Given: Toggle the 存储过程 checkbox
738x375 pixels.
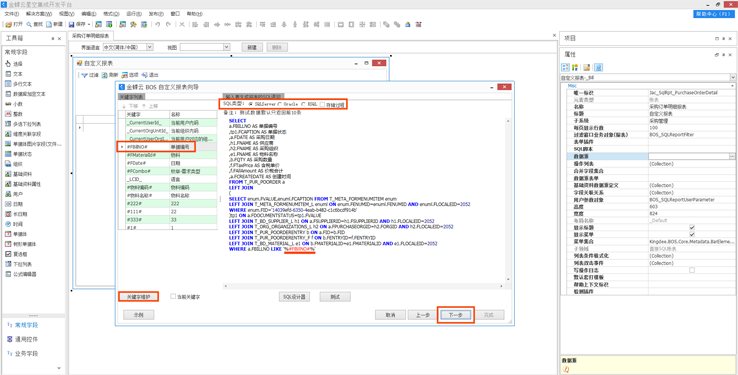Looking at the screenshot, I should [x=322, y=104].
